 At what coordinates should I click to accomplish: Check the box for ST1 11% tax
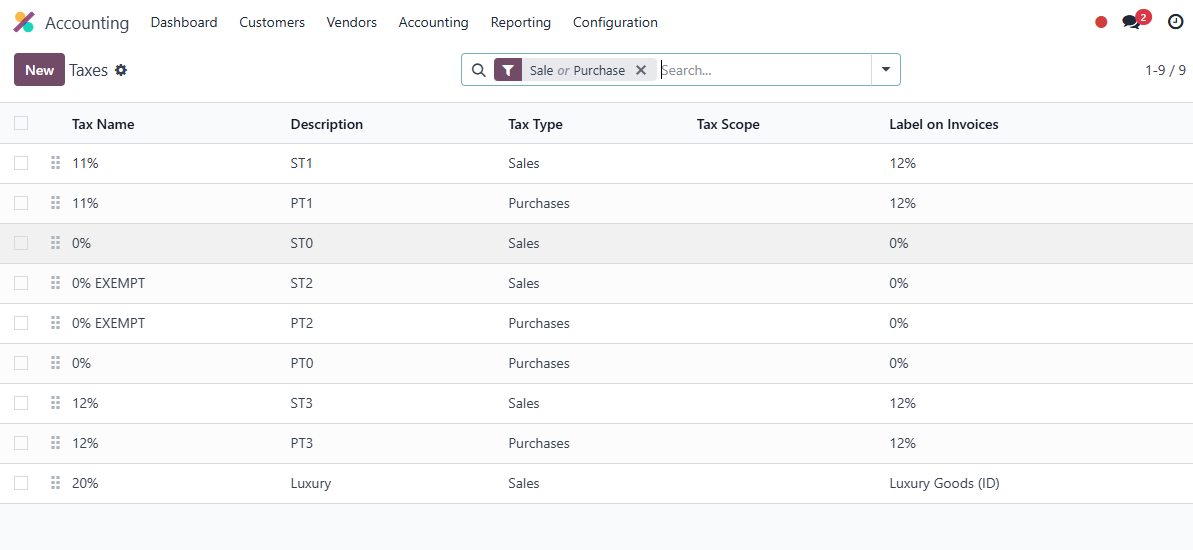pyautogui.click(x=21, y=163)
